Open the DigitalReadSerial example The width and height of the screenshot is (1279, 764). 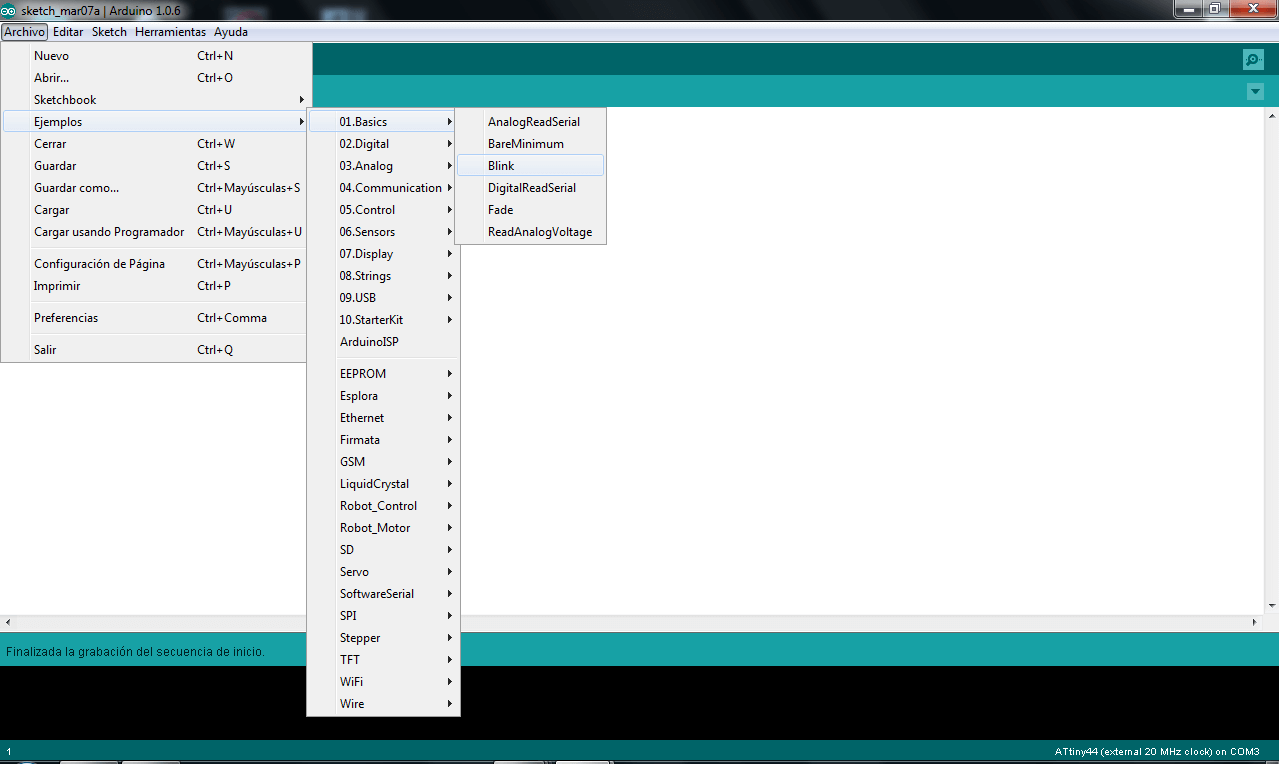(x=530, y=188)
